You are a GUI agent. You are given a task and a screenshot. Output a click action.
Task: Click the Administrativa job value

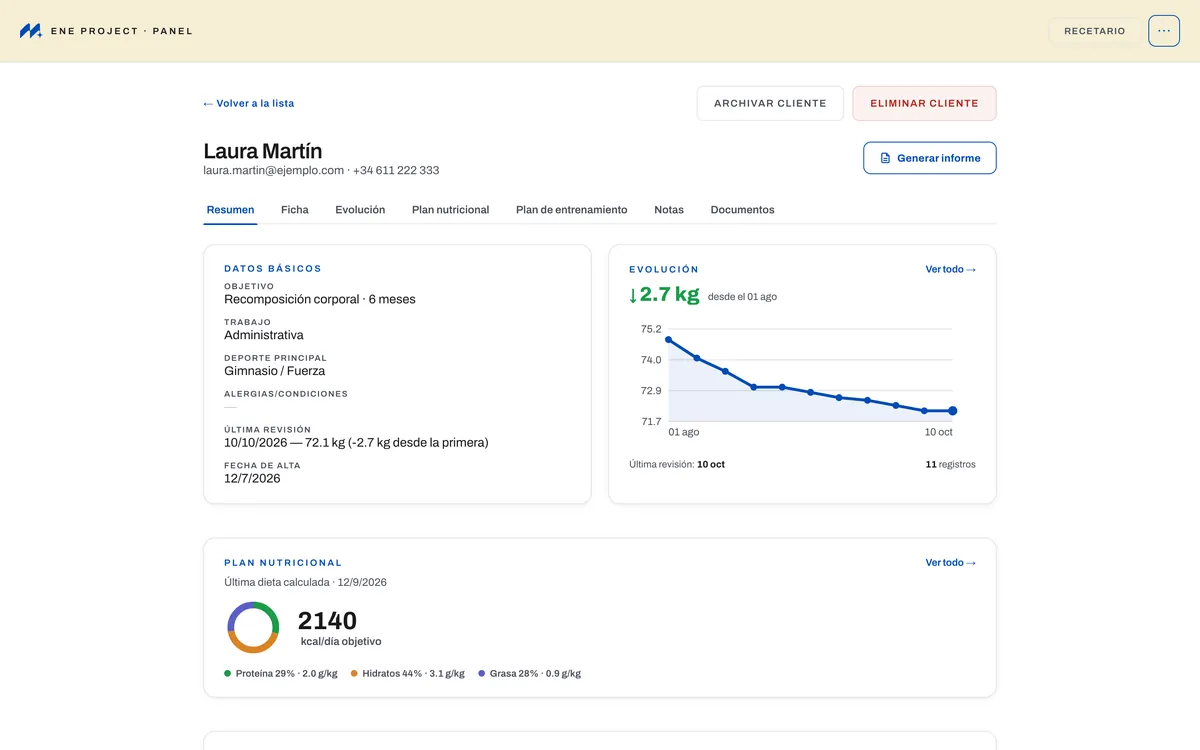pos(264,335)
